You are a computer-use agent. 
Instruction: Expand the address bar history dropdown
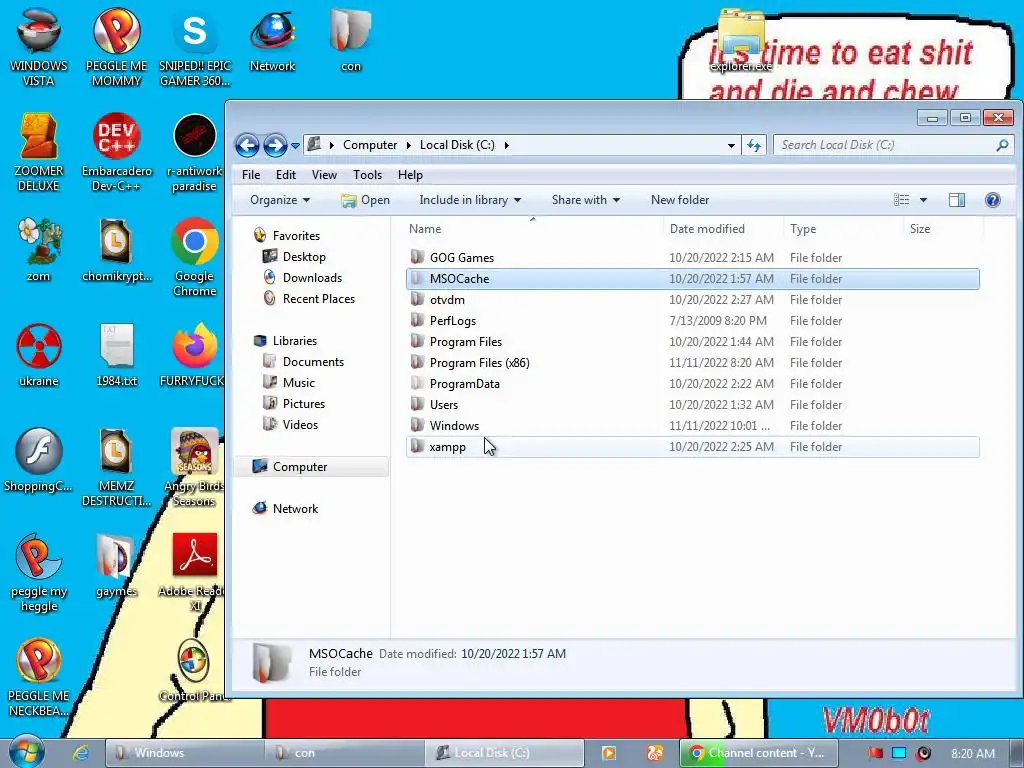tap(731, 145)
